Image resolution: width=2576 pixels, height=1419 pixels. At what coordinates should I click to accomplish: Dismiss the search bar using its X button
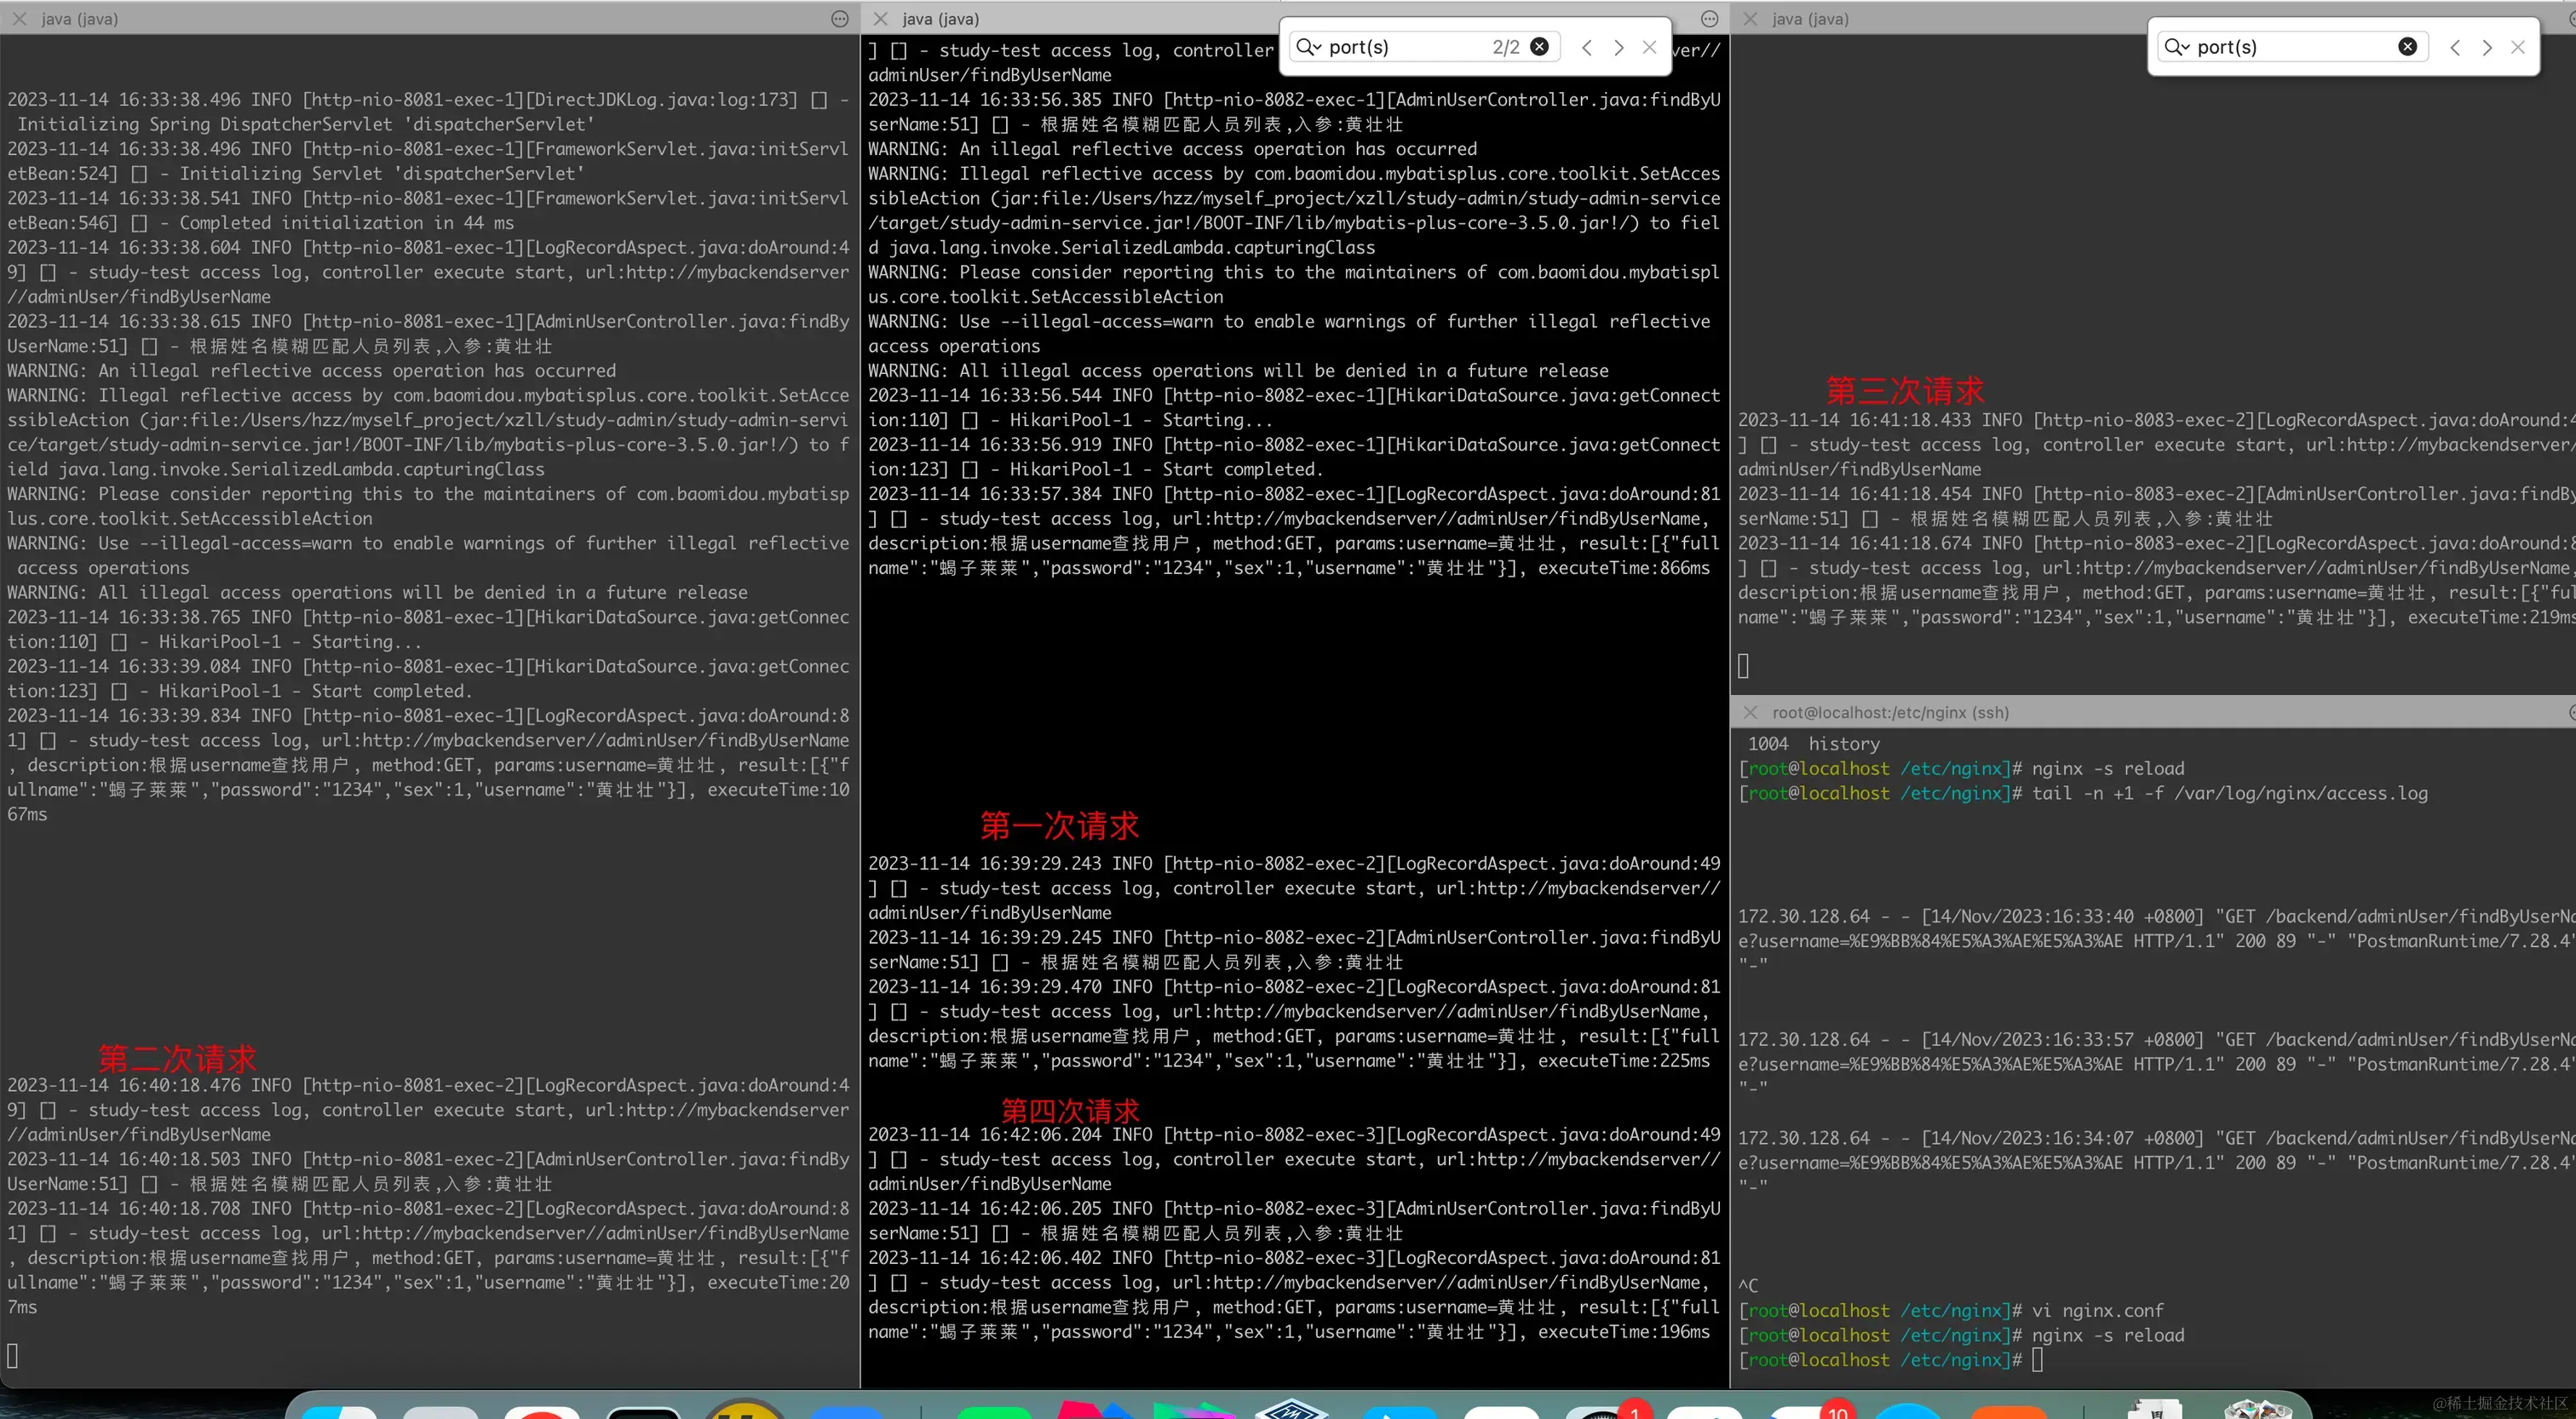click(x=1650, y=46)
